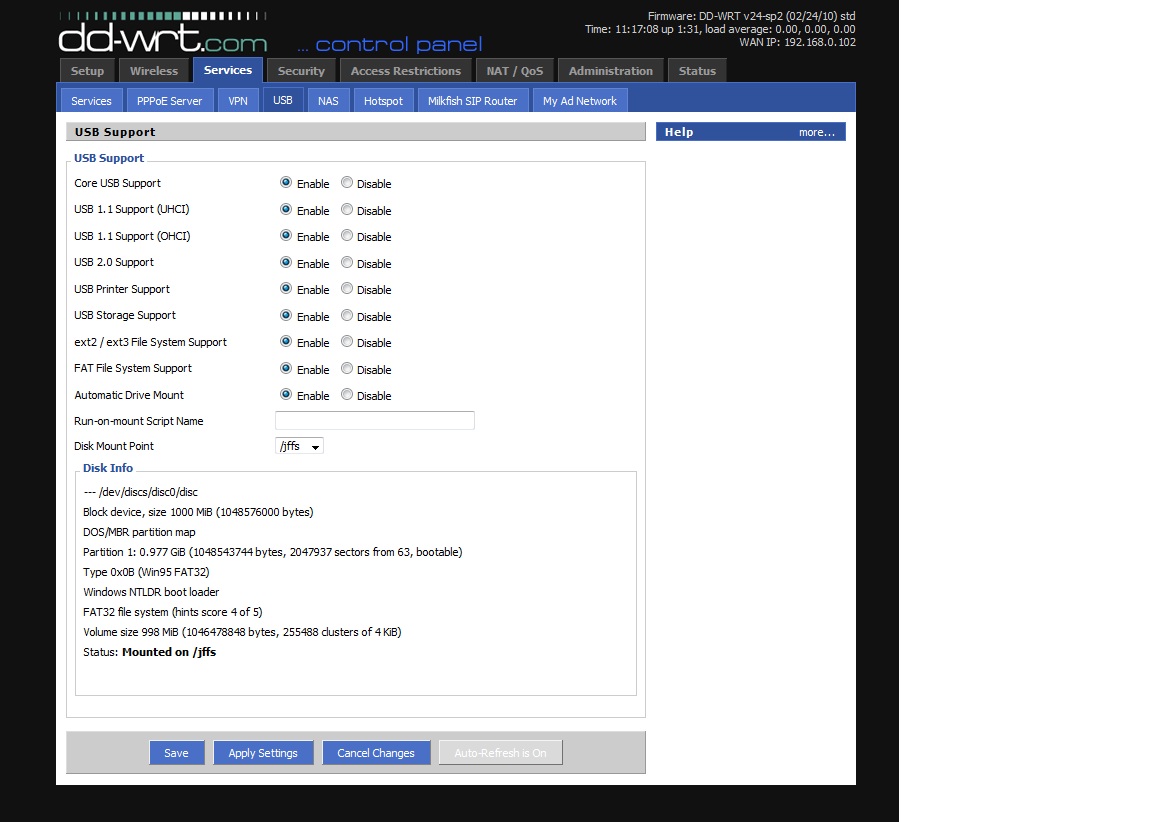Click the dd-wrt.com logo

click(163, 38)
